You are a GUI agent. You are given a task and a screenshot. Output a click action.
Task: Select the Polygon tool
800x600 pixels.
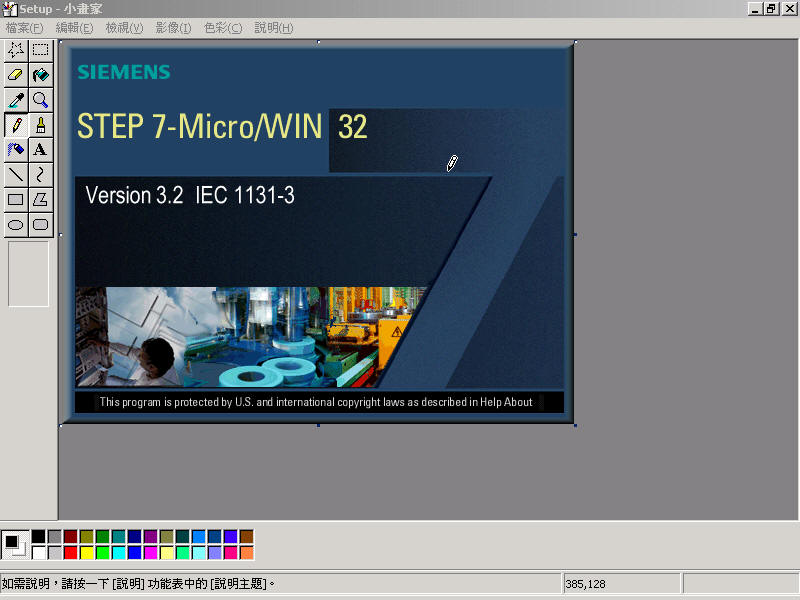click(x=40, y=199)
